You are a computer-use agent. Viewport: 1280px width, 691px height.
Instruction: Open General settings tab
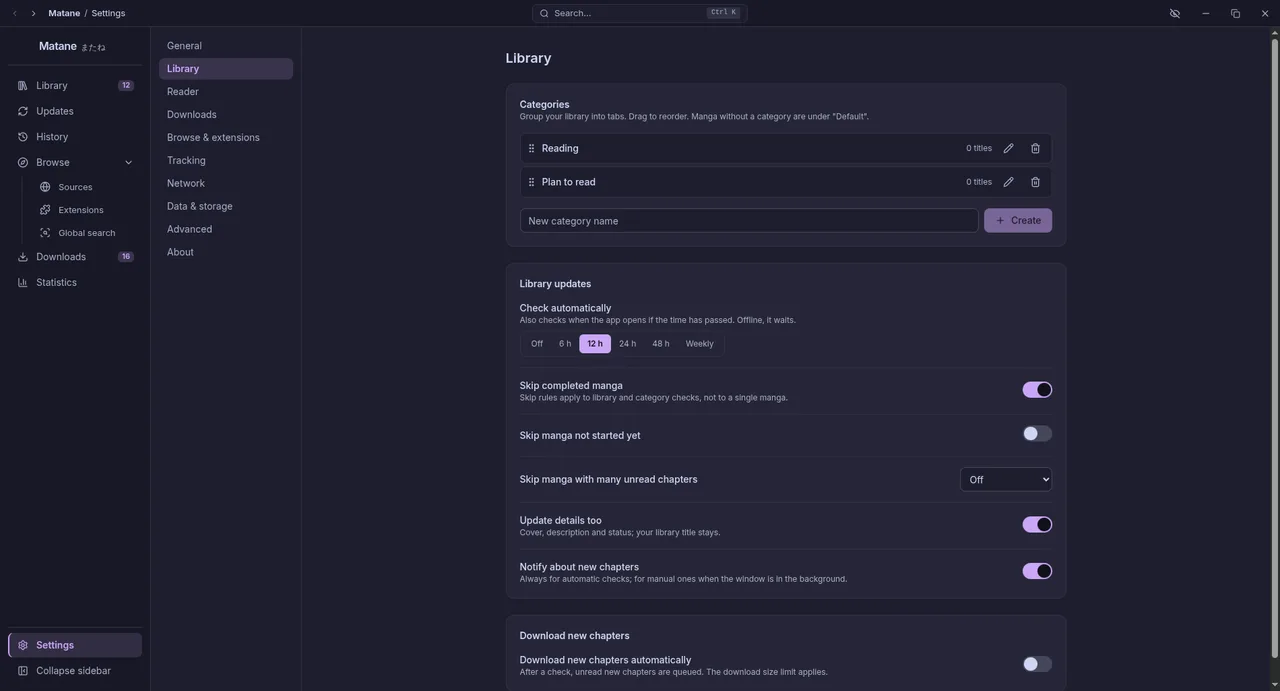point(226,46)
